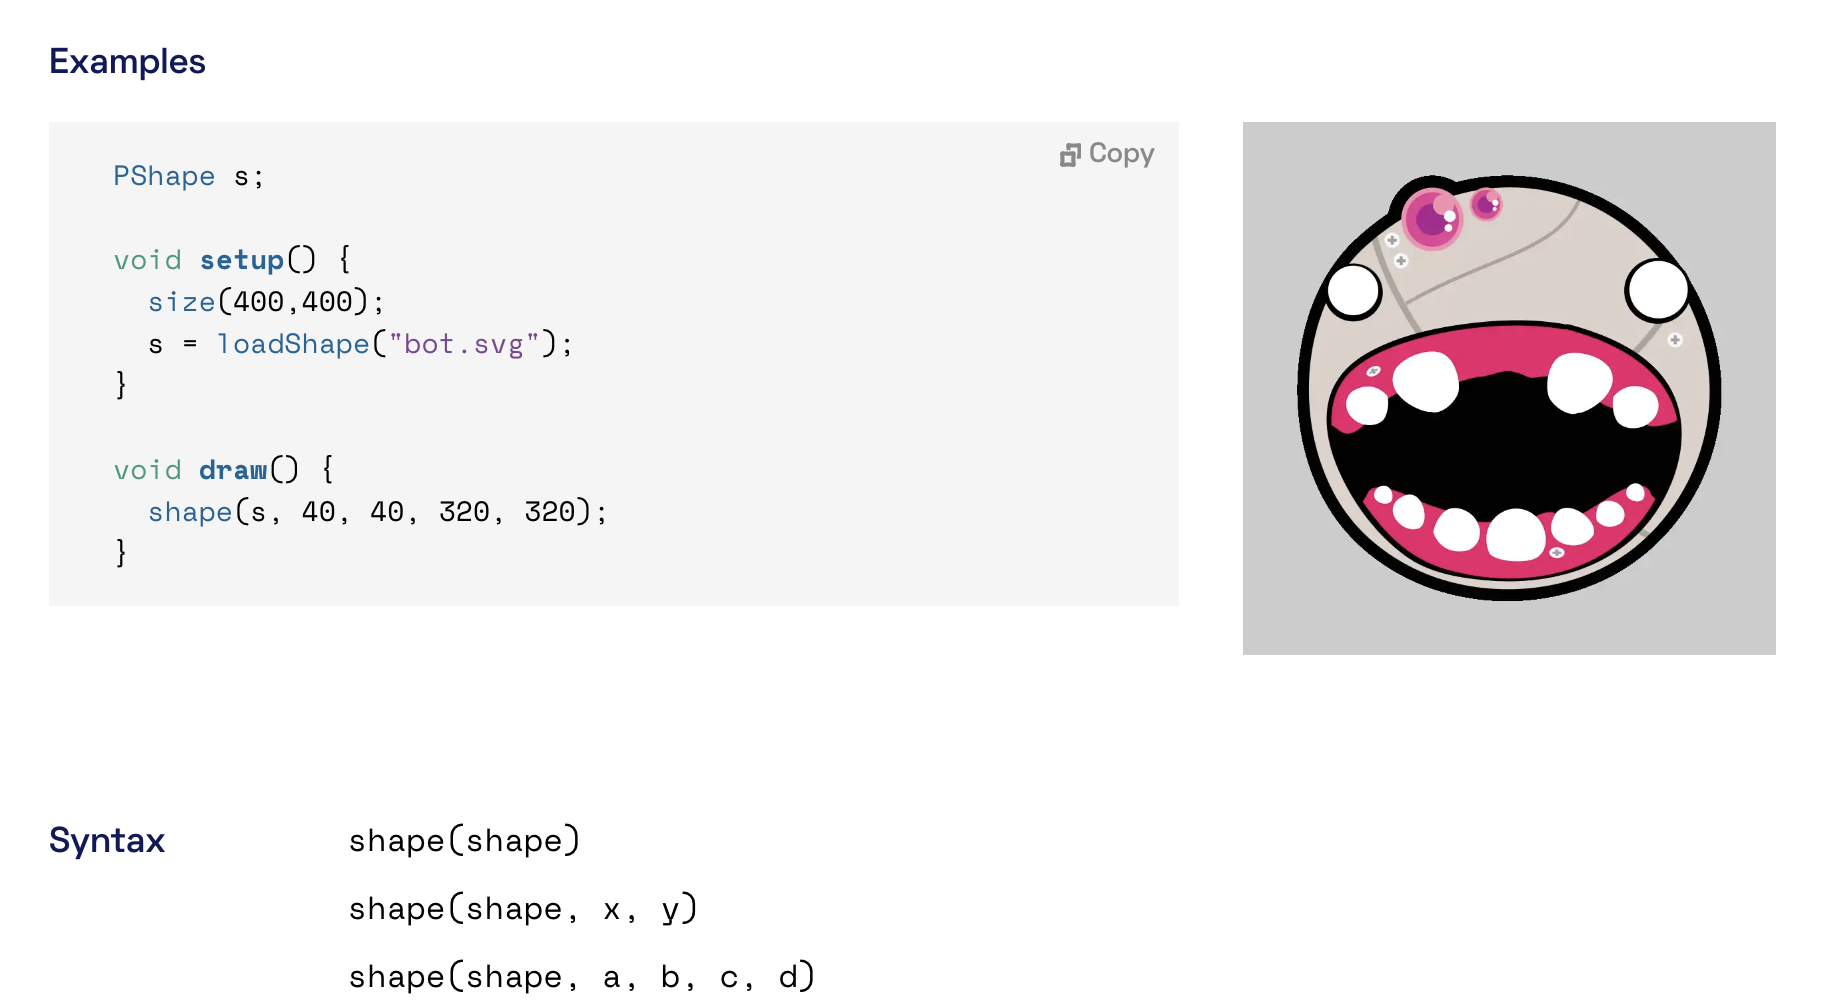
Task: Click the loadShape call in code
Action: point(293,344)
